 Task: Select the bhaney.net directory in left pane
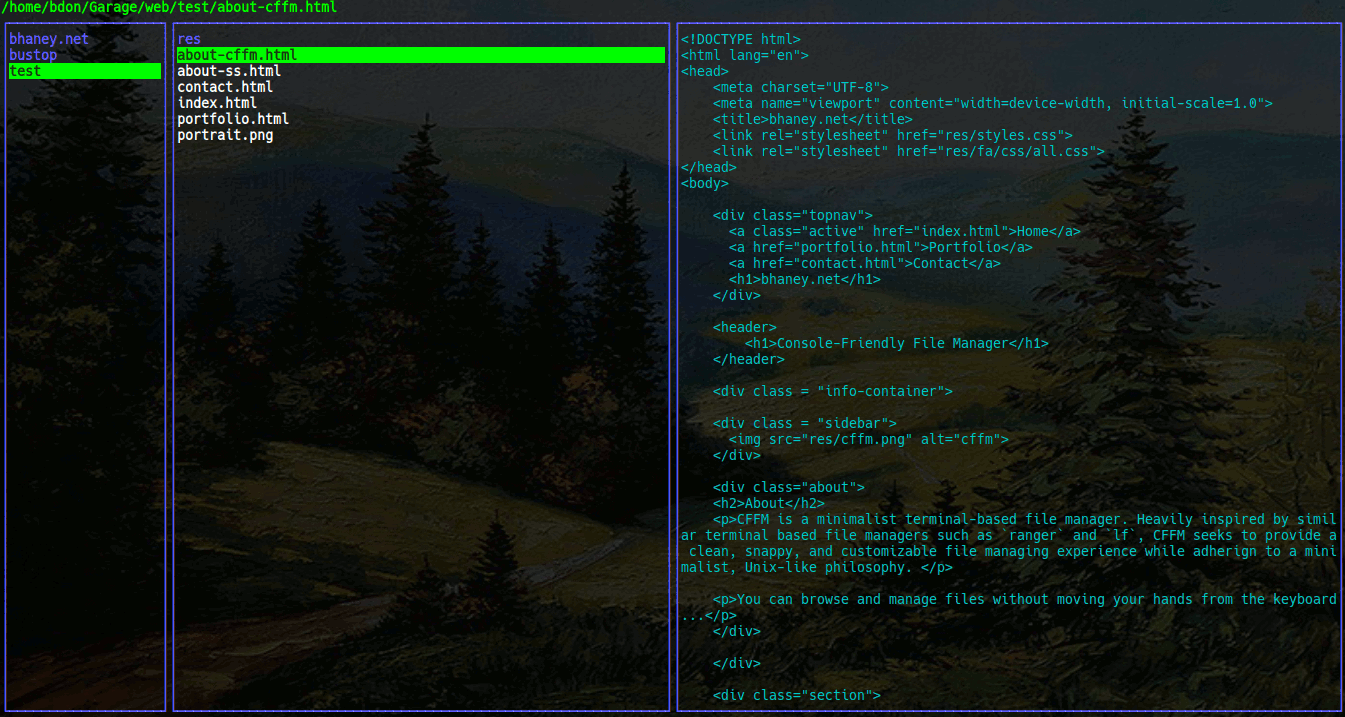tap(49, 39)
